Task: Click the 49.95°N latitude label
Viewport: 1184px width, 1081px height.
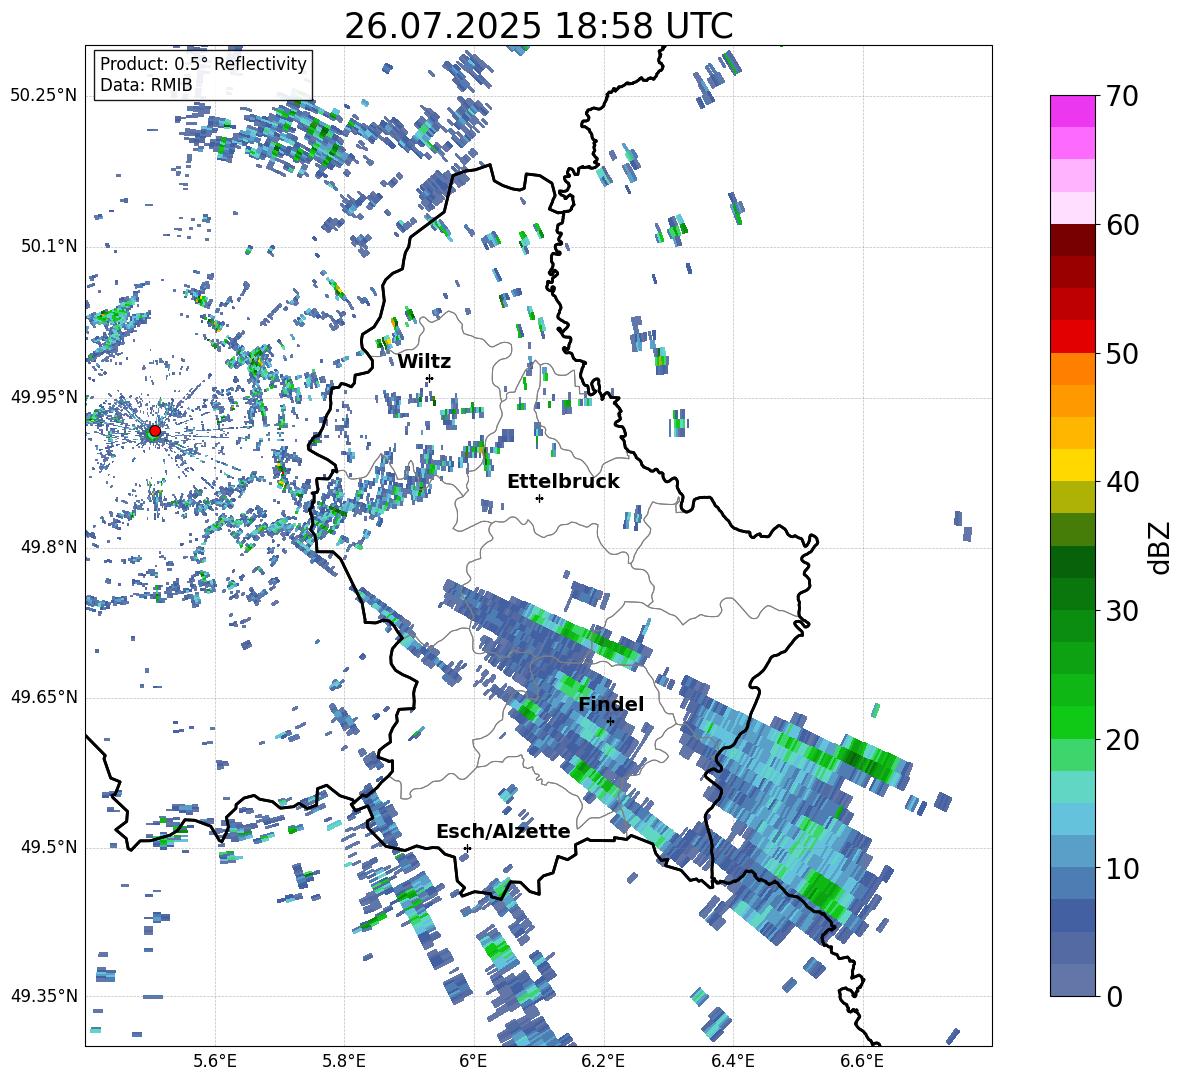Action: 44,397
